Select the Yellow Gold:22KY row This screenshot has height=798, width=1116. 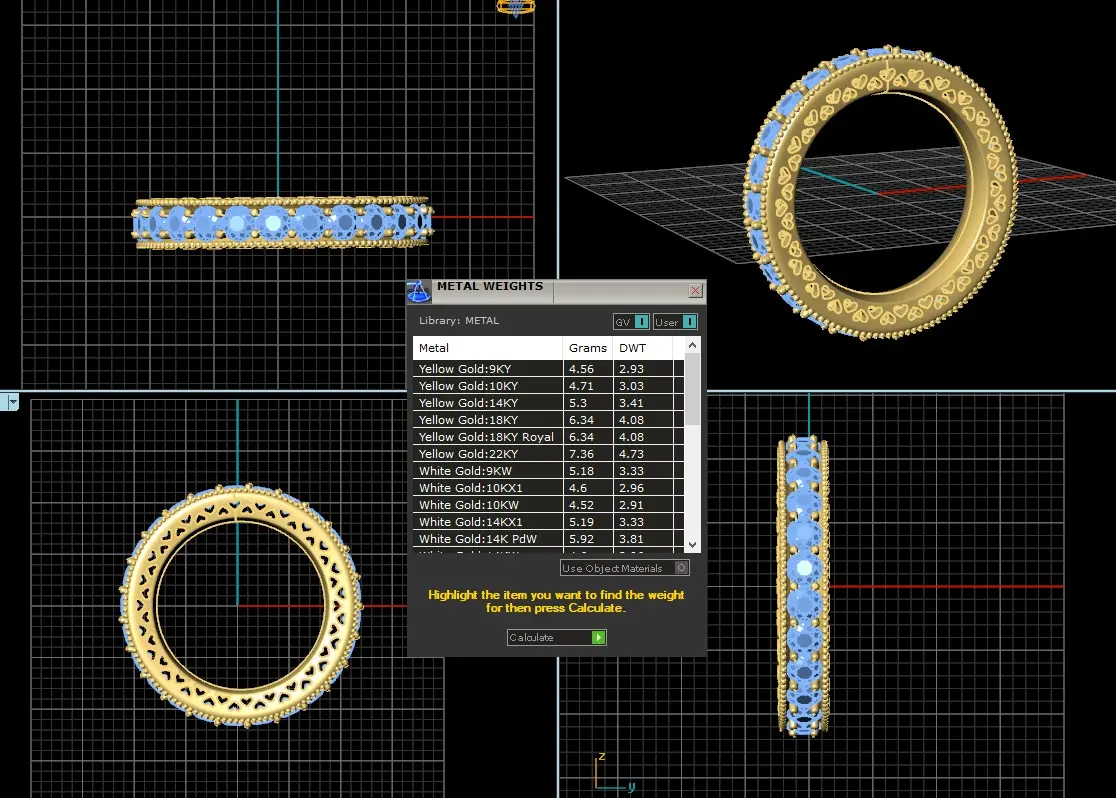(x=548, y=454)
